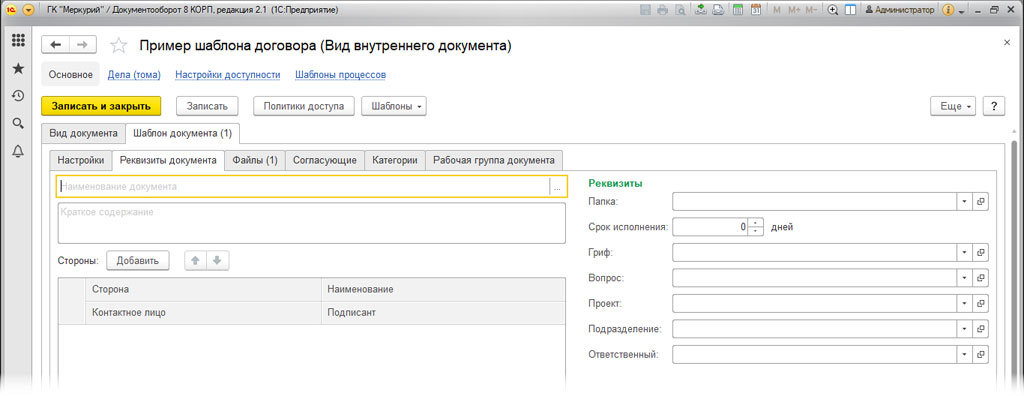Open the Настройки доступности link
1024x396 pixels.
(228, 75)
